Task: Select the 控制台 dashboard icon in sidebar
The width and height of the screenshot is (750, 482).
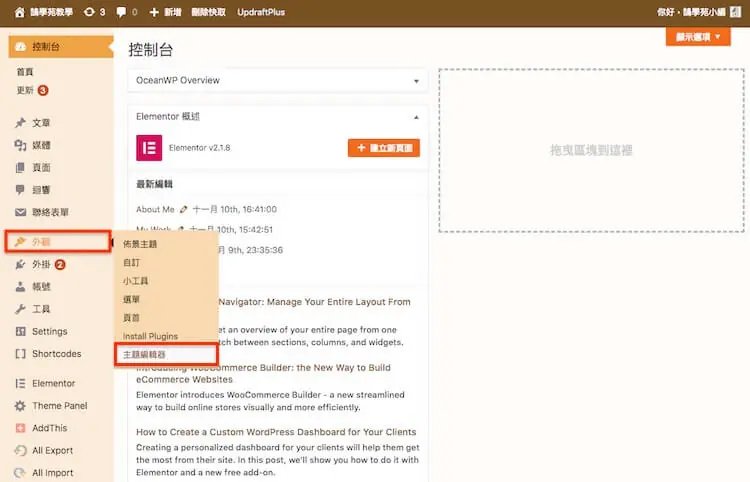Action: tap(20, 47)
